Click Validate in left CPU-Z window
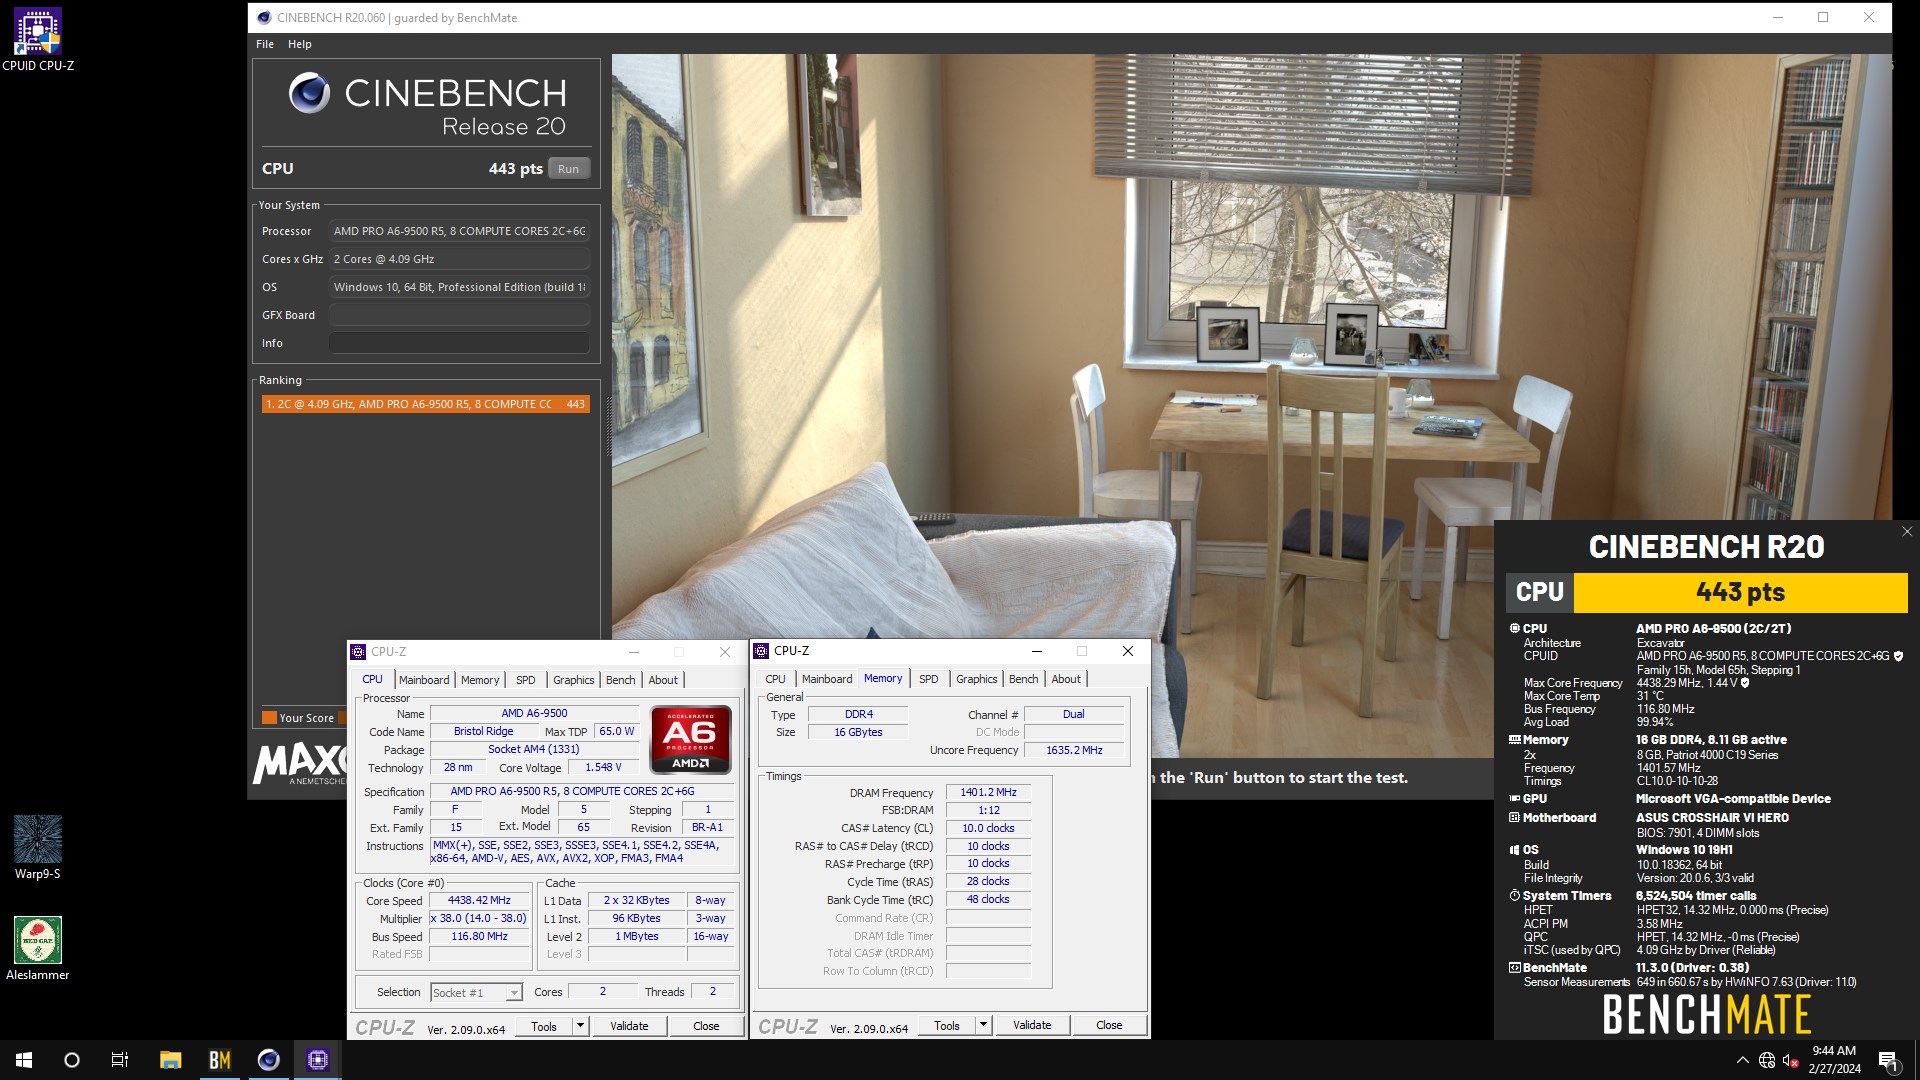This screenshot has height=1080, width=1920. 629,1027
